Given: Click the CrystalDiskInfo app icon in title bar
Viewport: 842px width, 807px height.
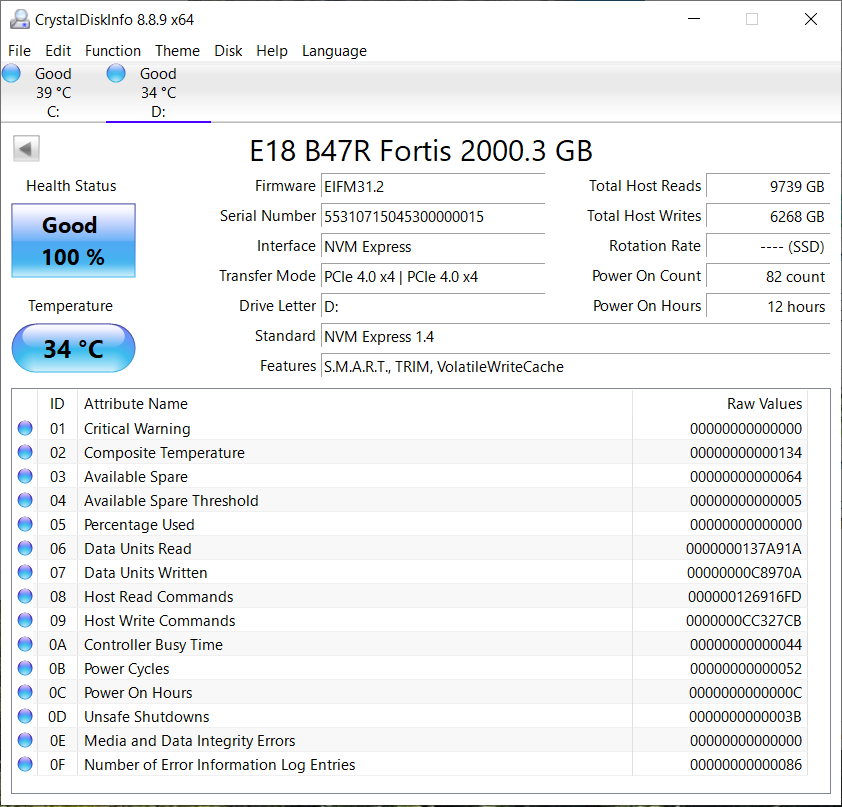Looking at the screenshot, I should [x=17, y=19].
